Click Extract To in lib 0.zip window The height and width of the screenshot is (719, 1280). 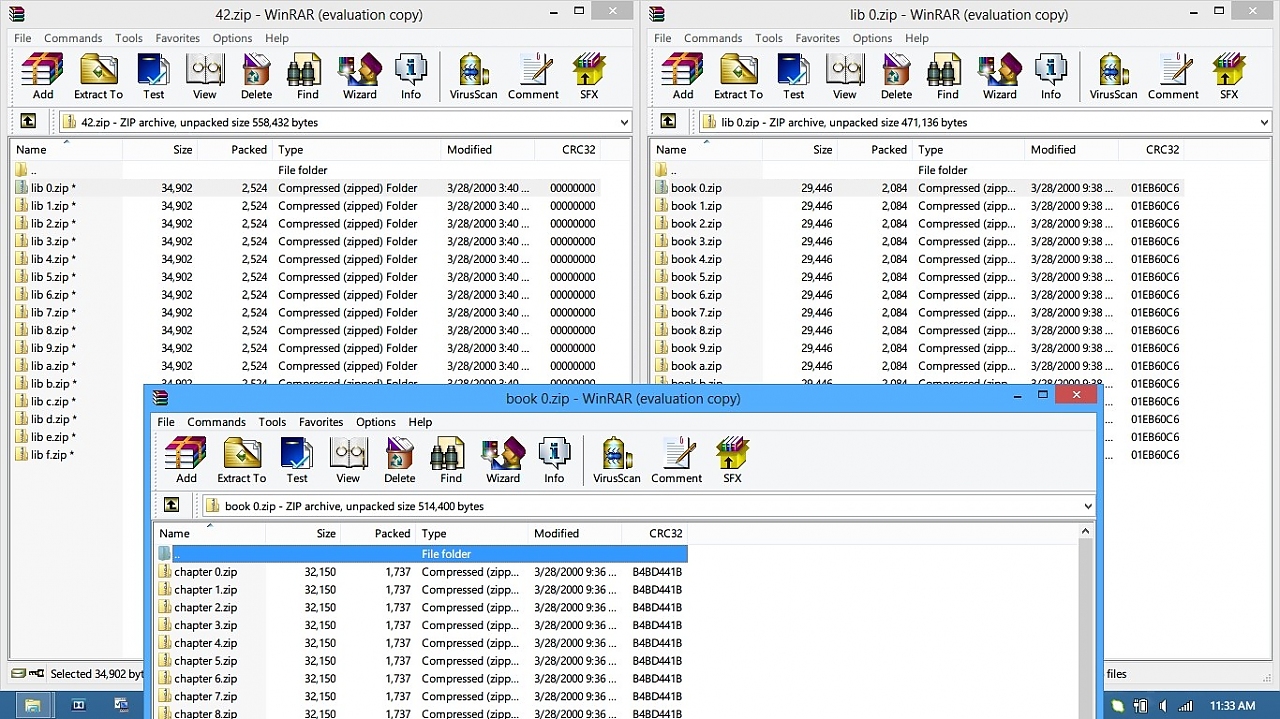(x=738, y=76)
